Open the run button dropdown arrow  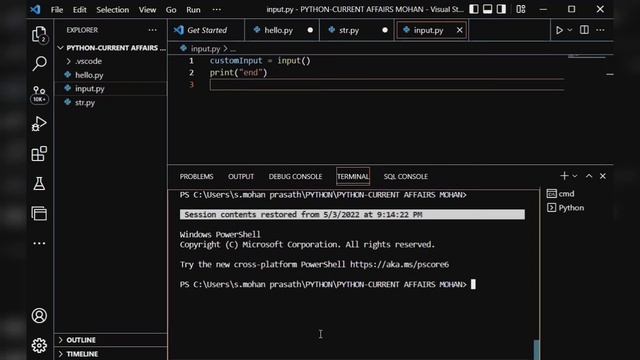click(570, 30)
